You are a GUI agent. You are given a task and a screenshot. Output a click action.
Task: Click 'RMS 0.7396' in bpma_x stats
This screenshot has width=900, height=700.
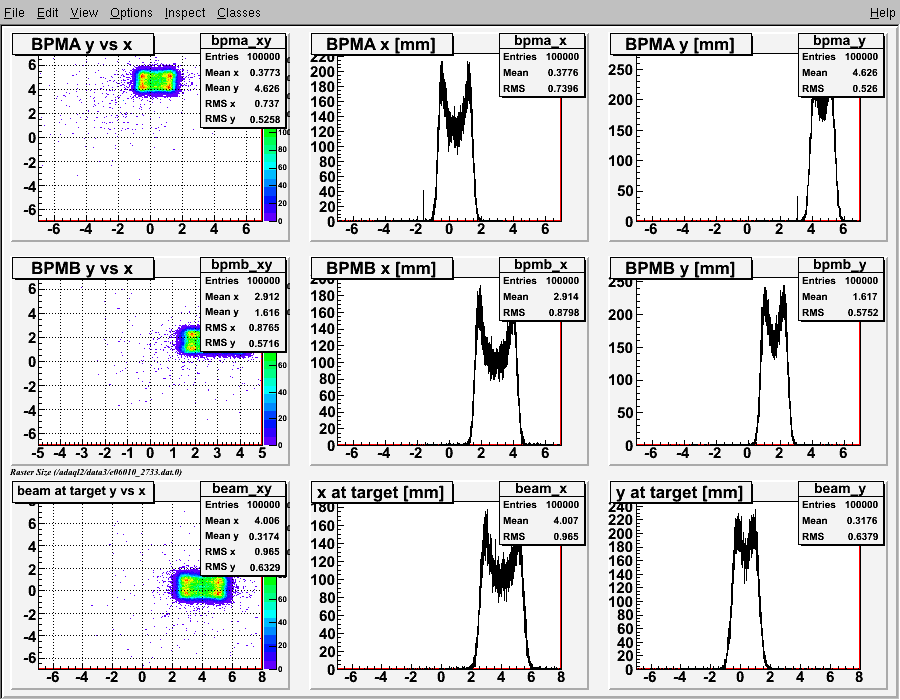click(x=542, y=88)
